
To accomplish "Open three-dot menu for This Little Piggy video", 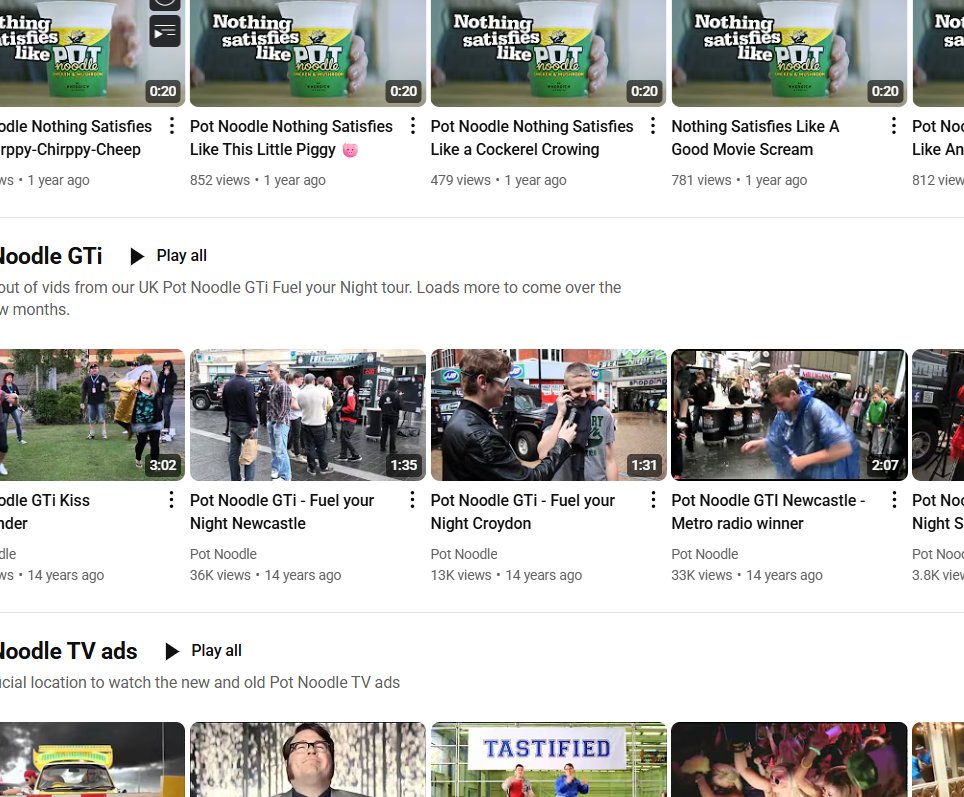I will 413,126.
